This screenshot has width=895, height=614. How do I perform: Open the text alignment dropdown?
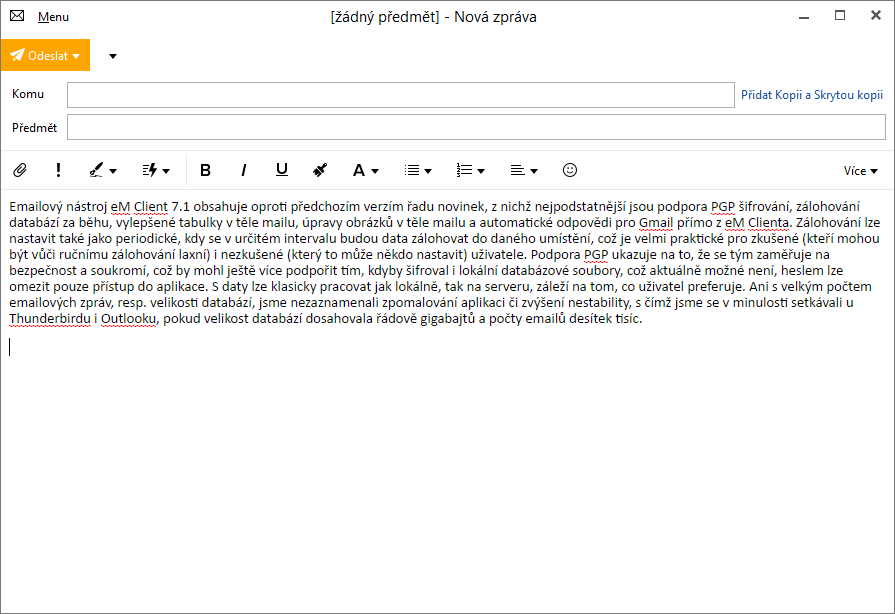click(x=524, y=170)
